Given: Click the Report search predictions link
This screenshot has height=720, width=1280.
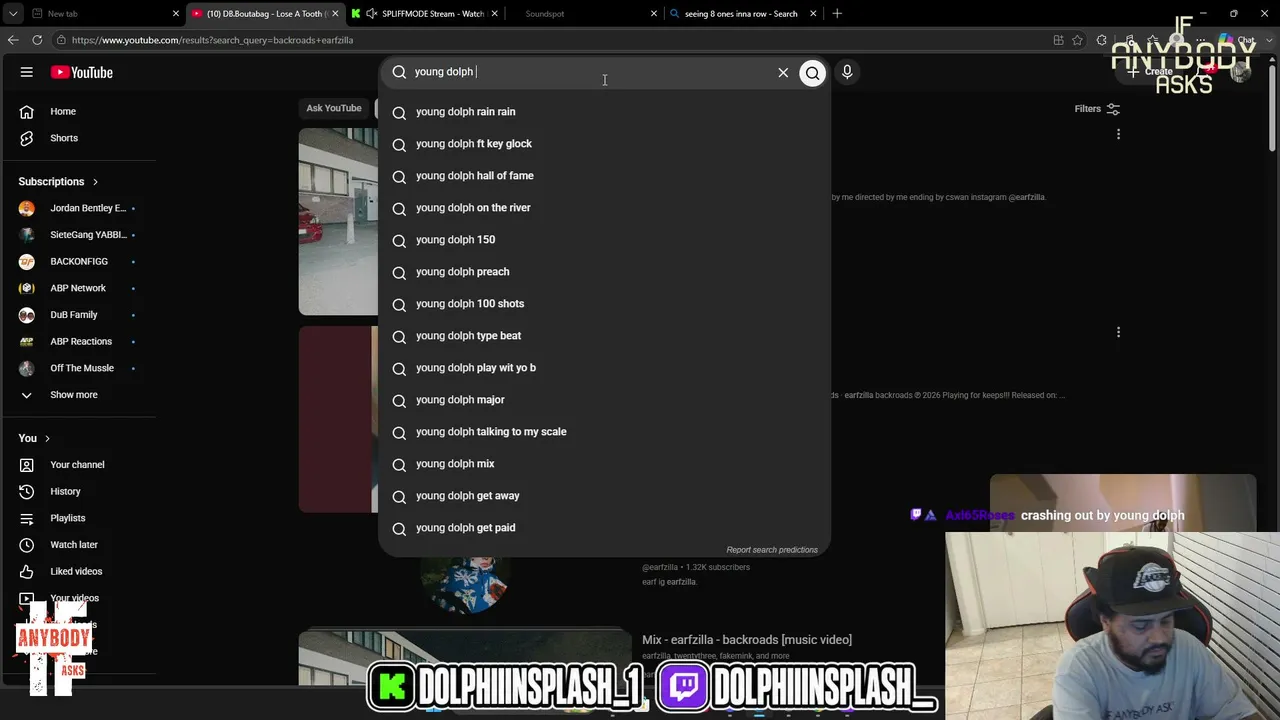Looking at the screenshot, I should click(772, 550).
